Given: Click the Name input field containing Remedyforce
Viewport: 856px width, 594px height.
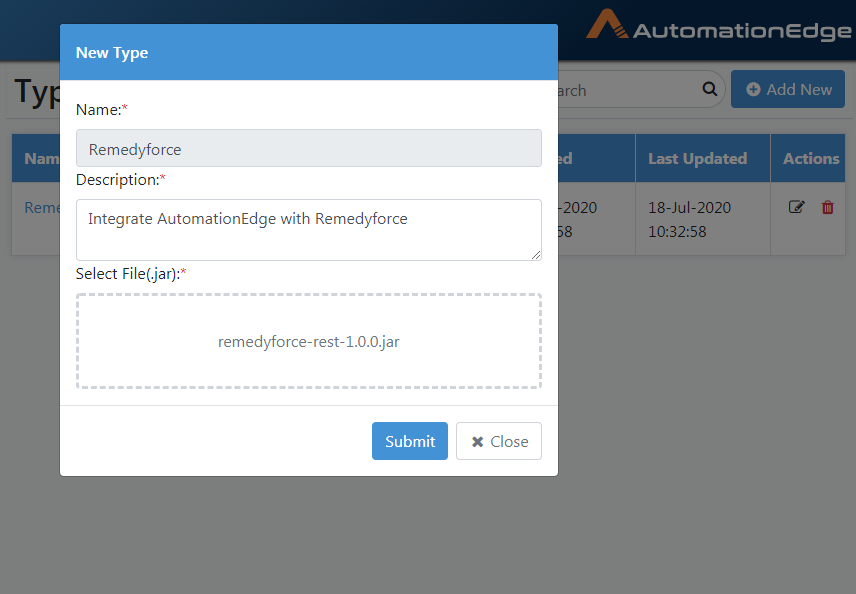Looking at the screenshot, I should point(309,148).
